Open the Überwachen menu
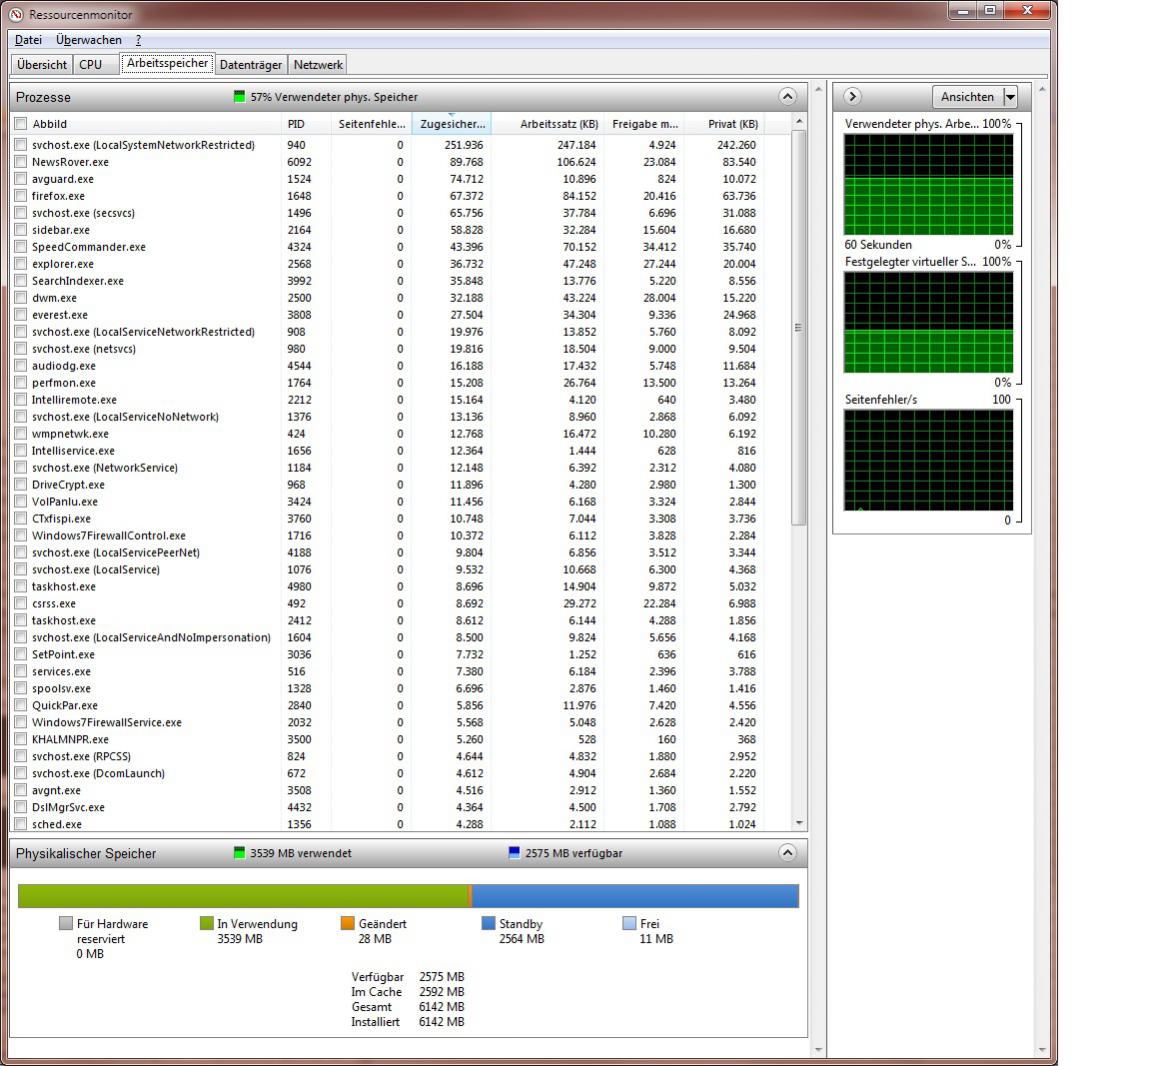The width and height of the screenshot is (1151, 1066). point(89,40)
